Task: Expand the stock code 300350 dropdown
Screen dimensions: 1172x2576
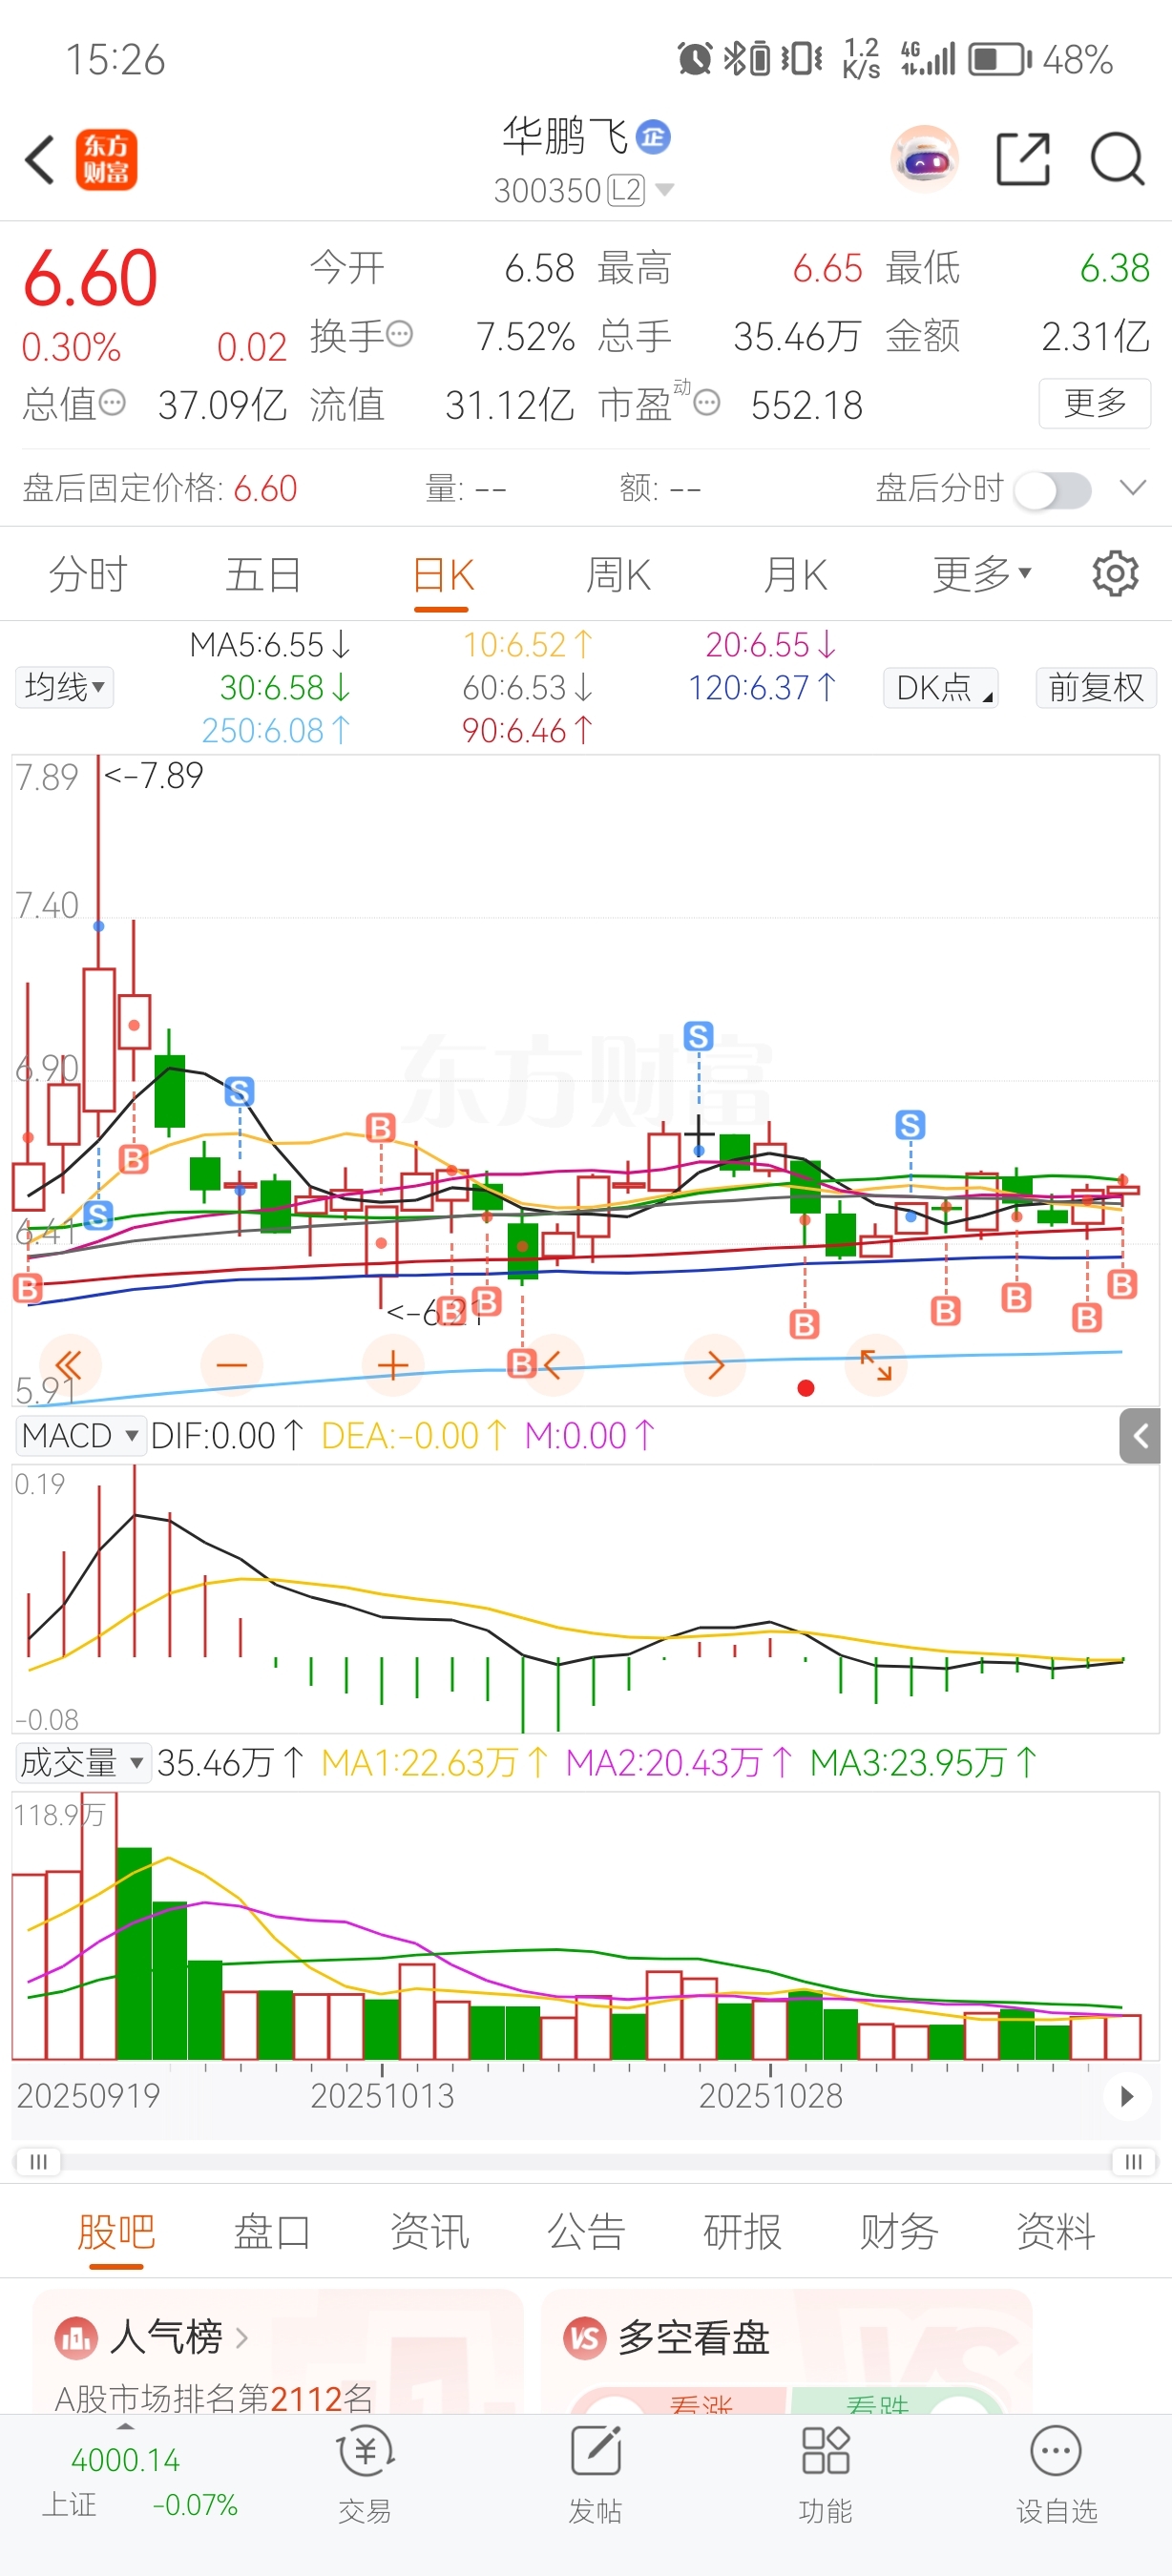Action: pos(664,190)
